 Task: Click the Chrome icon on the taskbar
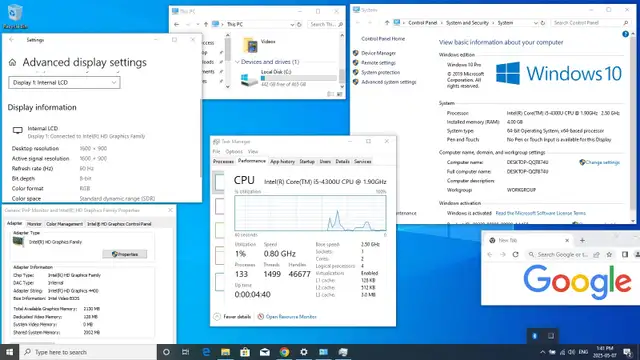pyautogui.click(x=284, y=352)
